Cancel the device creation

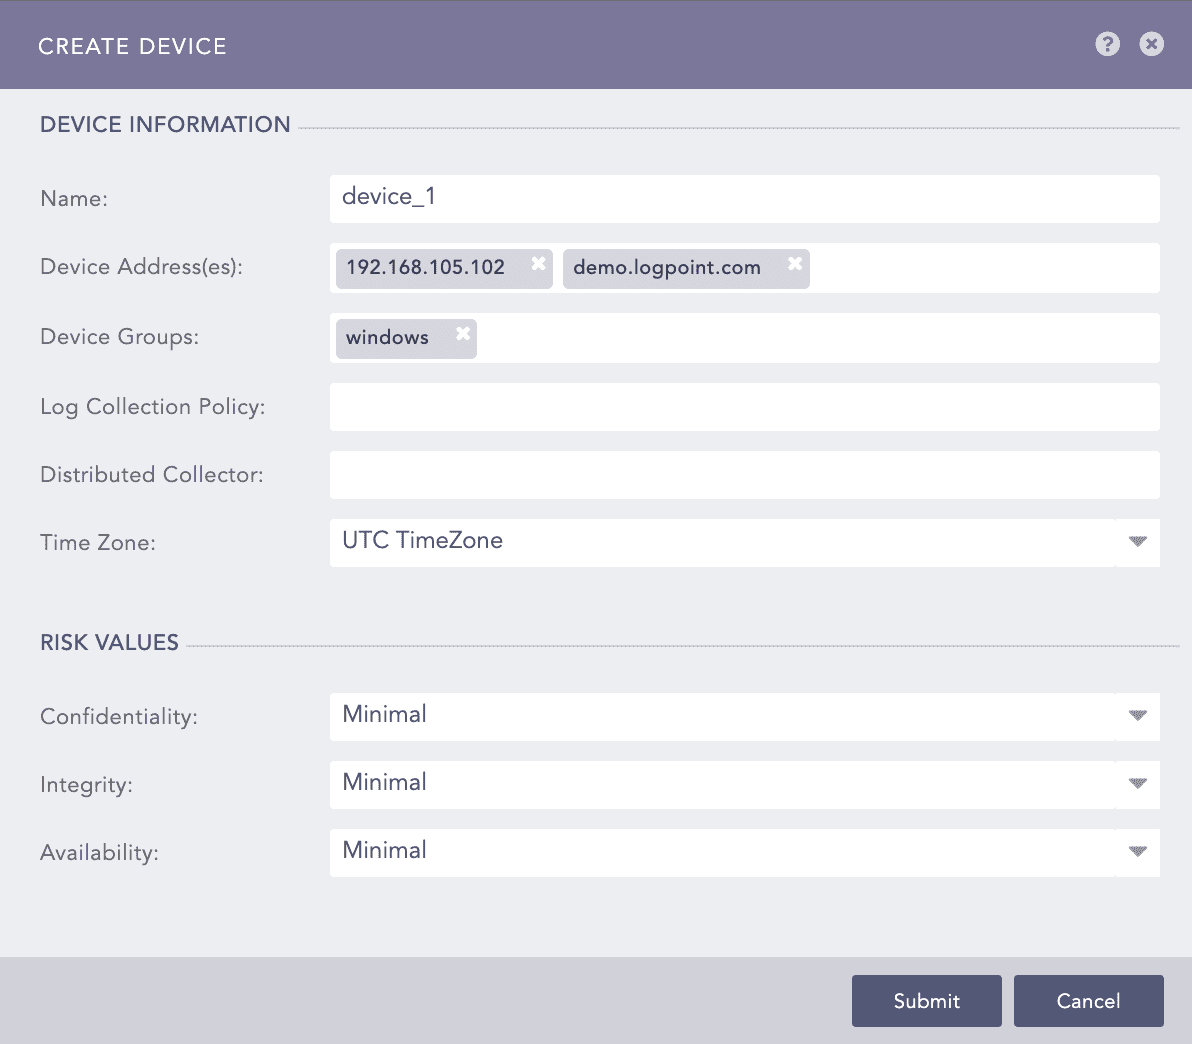(x=1088, y=1000)
